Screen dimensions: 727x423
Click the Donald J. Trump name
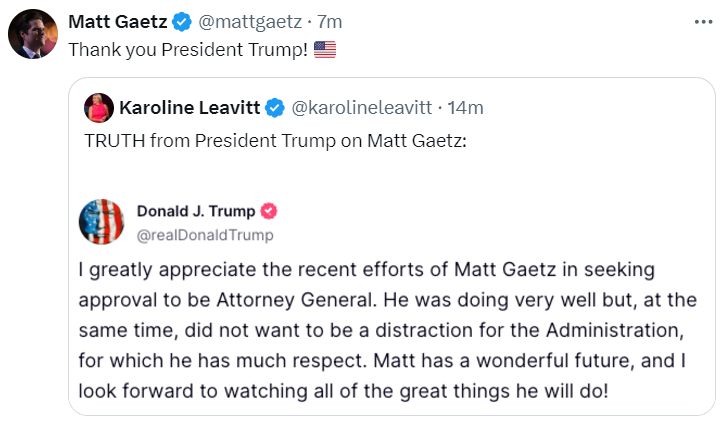pos(195,211)
